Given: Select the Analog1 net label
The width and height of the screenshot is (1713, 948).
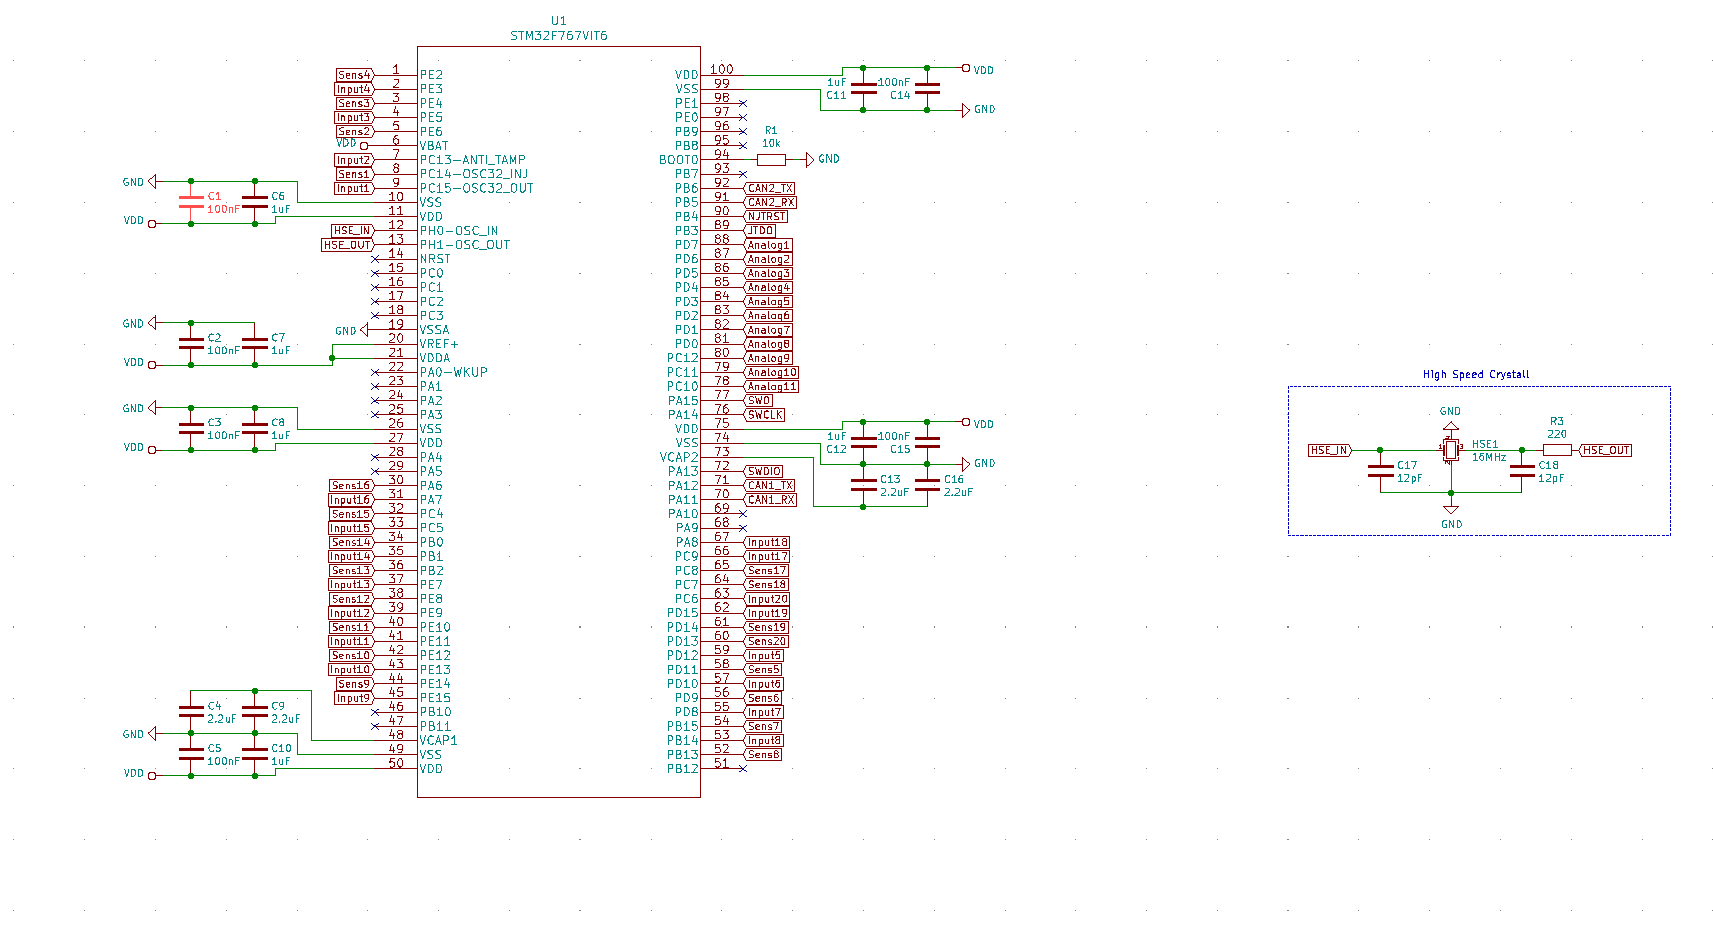Looking at the screenshot, I should (x=768, y=245).
